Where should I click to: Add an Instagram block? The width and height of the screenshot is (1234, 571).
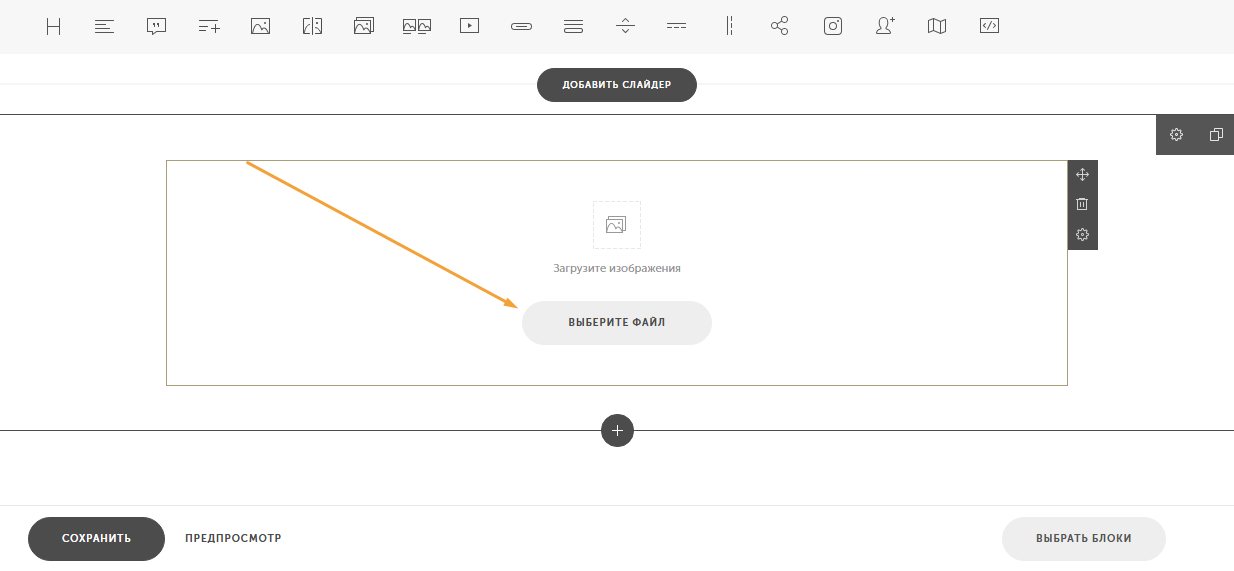click(833, 27)
